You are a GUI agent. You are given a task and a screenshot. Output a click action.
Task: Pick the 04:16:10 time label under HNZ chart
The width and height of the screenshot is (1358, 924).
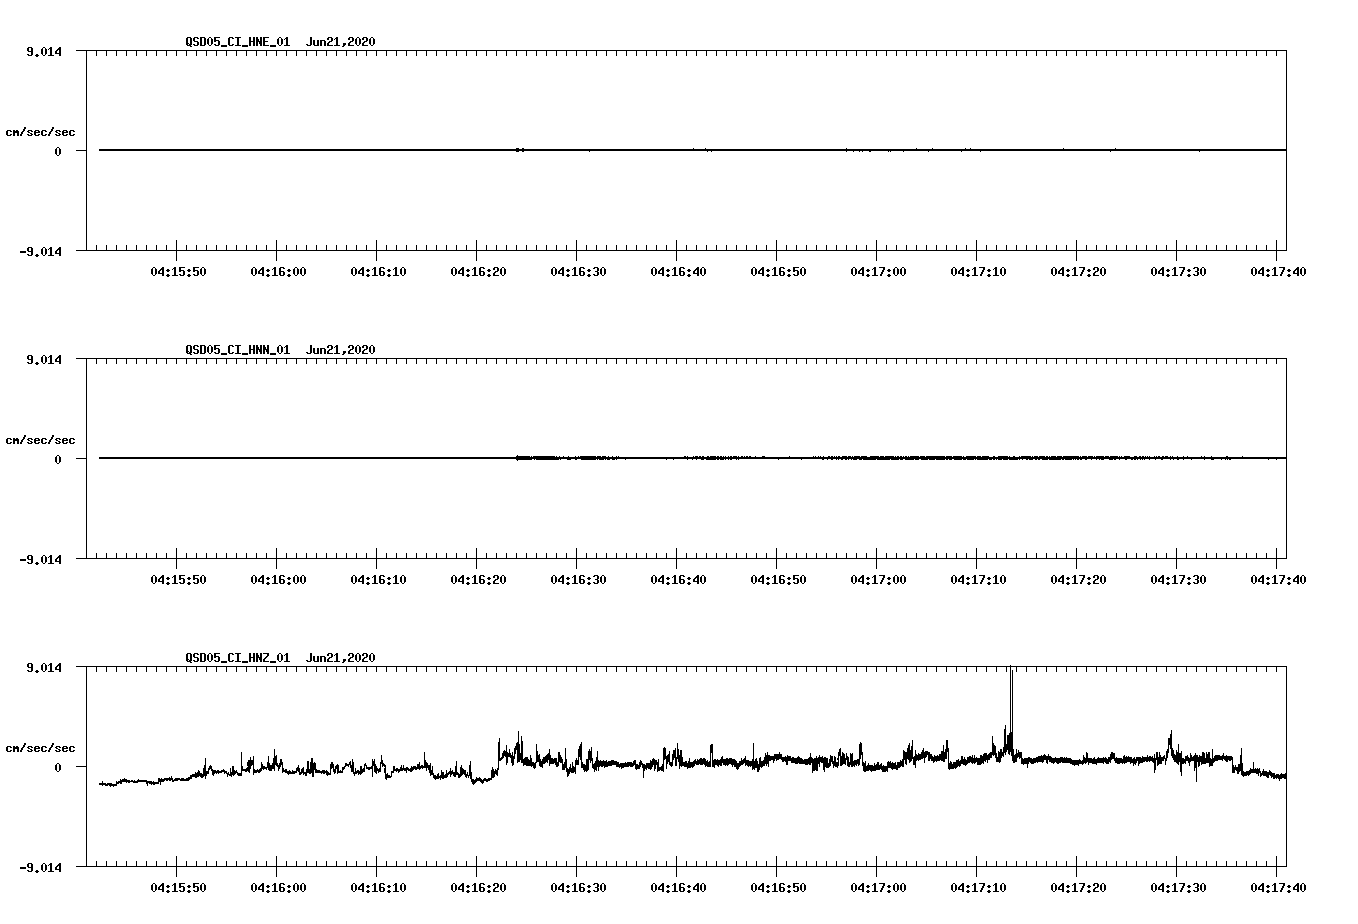pyautogui.click(x=378, y=887)
